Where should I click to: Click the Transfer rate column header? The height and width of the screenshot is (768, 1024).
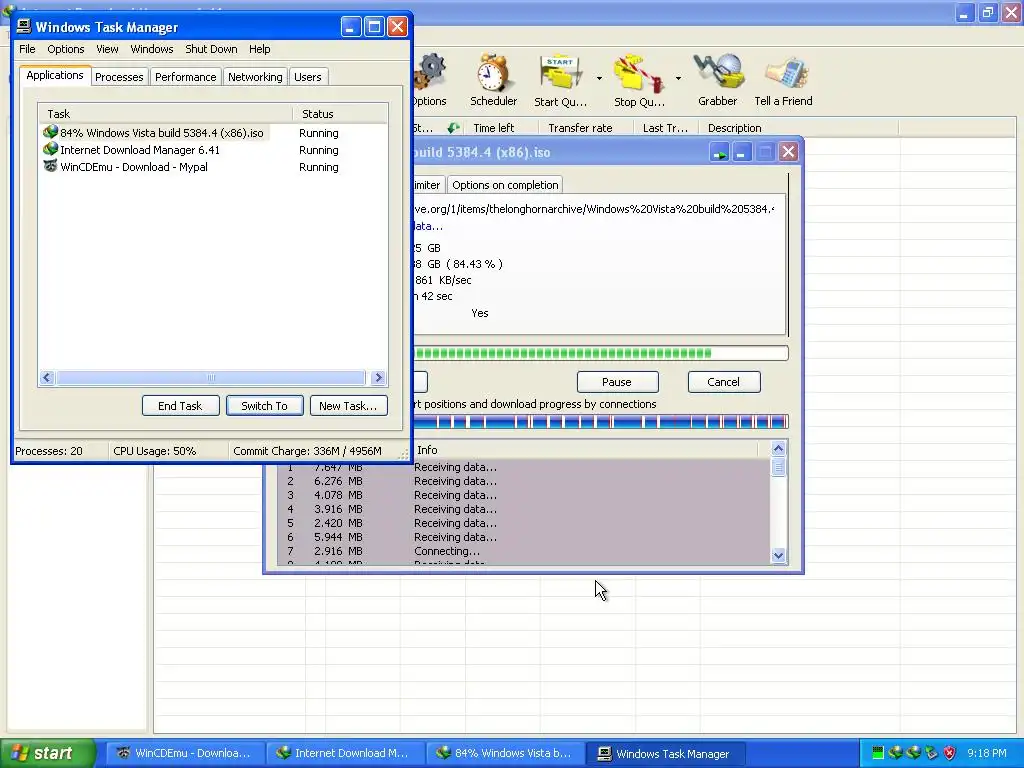(x=586, y=128)
